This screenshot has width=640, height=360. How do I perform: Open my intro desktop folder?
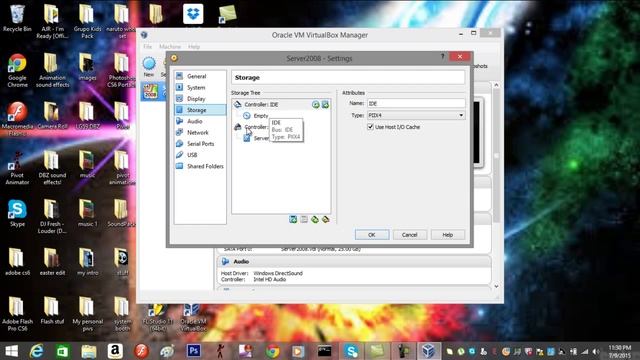tap(87, 262)
